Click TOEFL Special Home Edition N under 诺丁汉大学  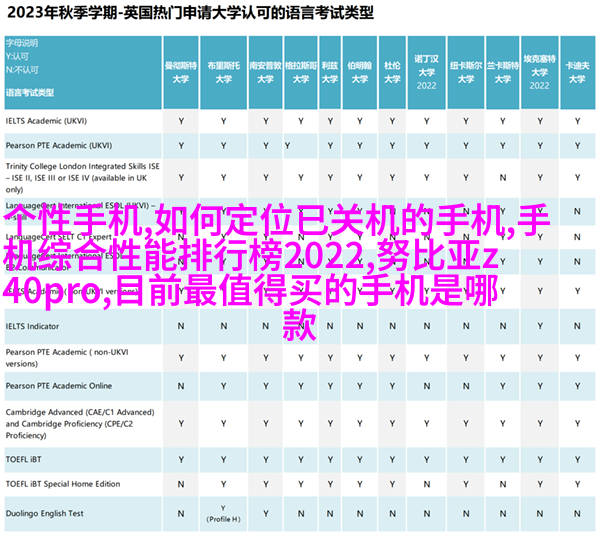pyautogui.click(x=427, y=484)
